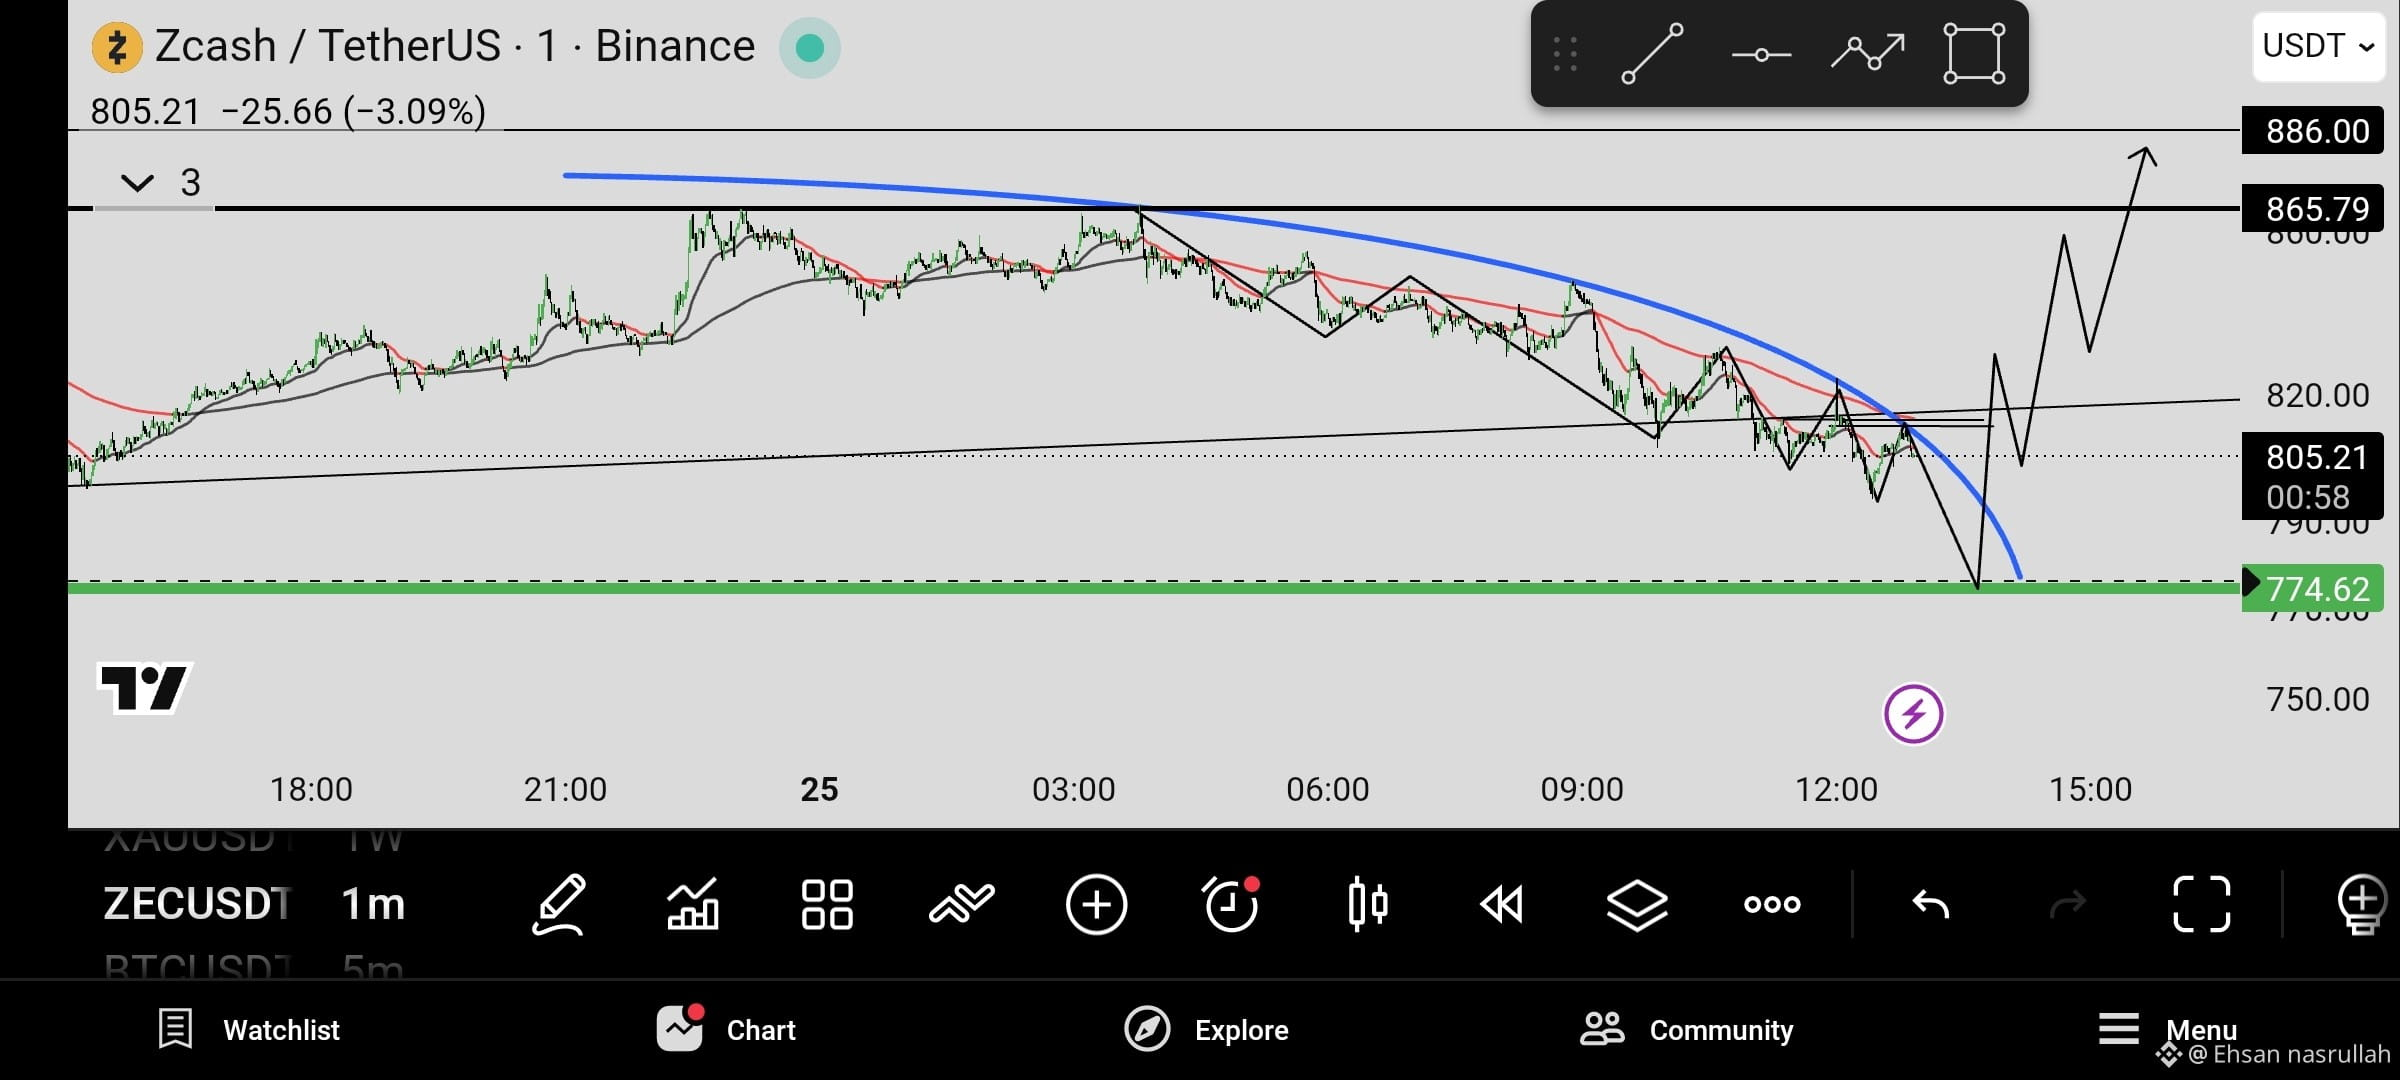Image resolution: width=2400 pixels, height=1080 pixels.
Task: Change the 1m timeframe selector
Action: click(373, 904)
